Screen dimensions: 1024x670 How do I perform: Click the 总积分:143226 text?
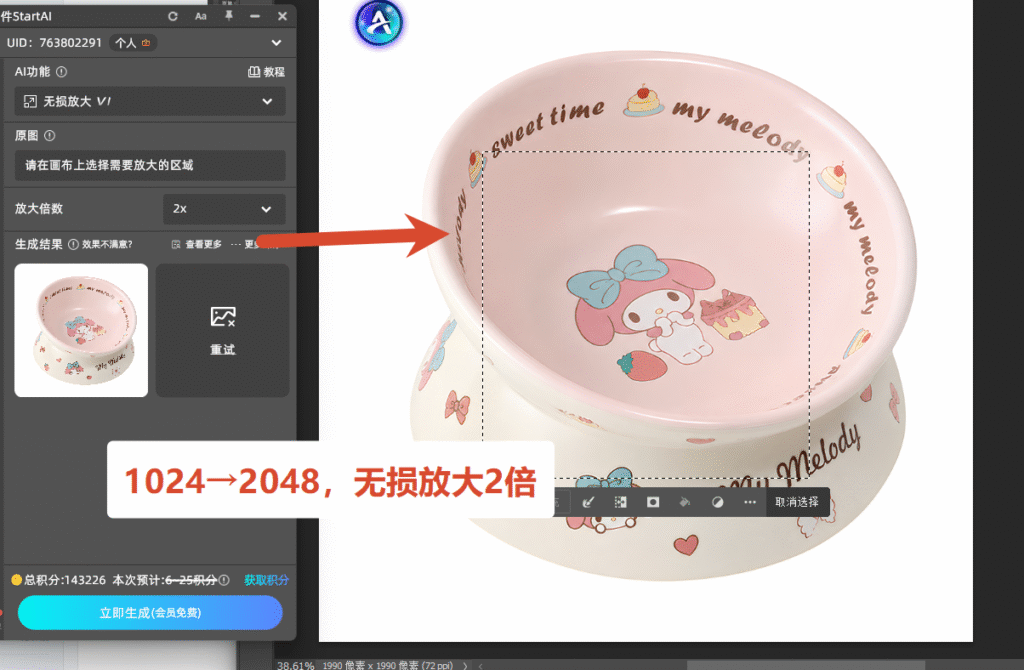[x=65, y=580]
